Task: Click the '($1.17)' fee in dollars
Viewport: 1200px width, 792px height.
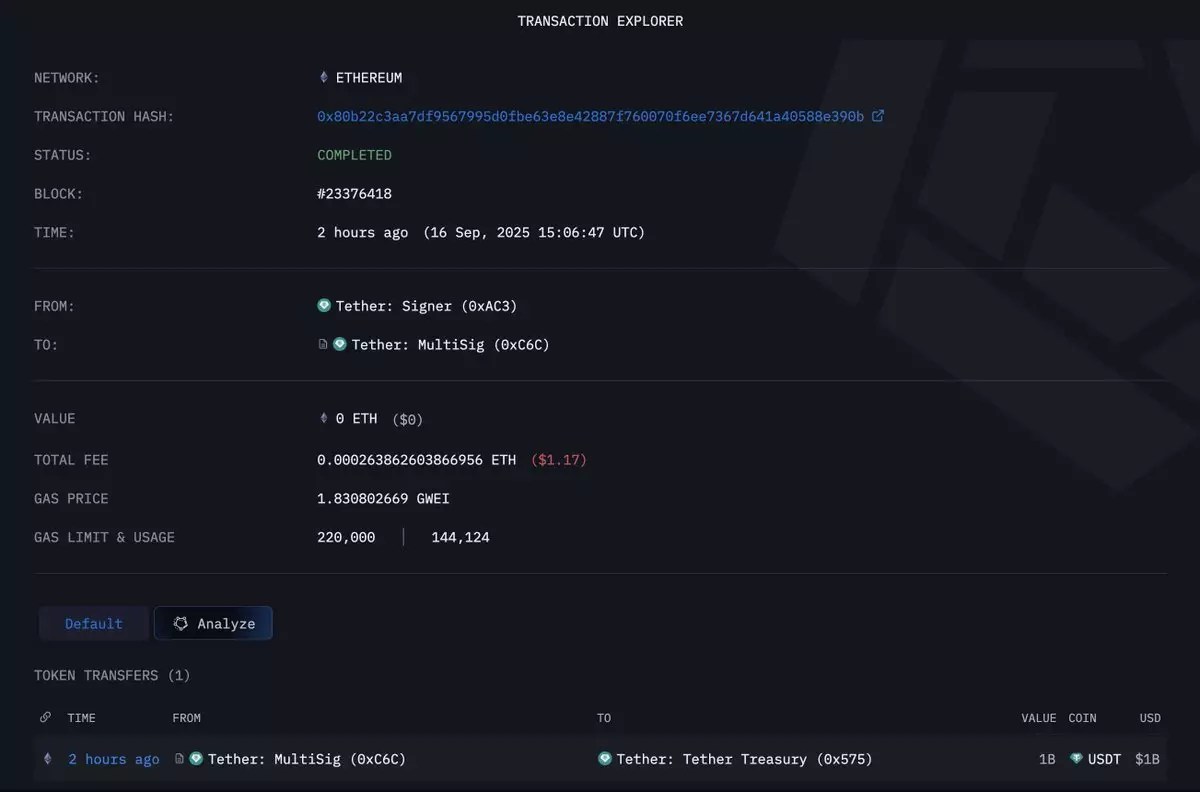Action: [559, 460]
